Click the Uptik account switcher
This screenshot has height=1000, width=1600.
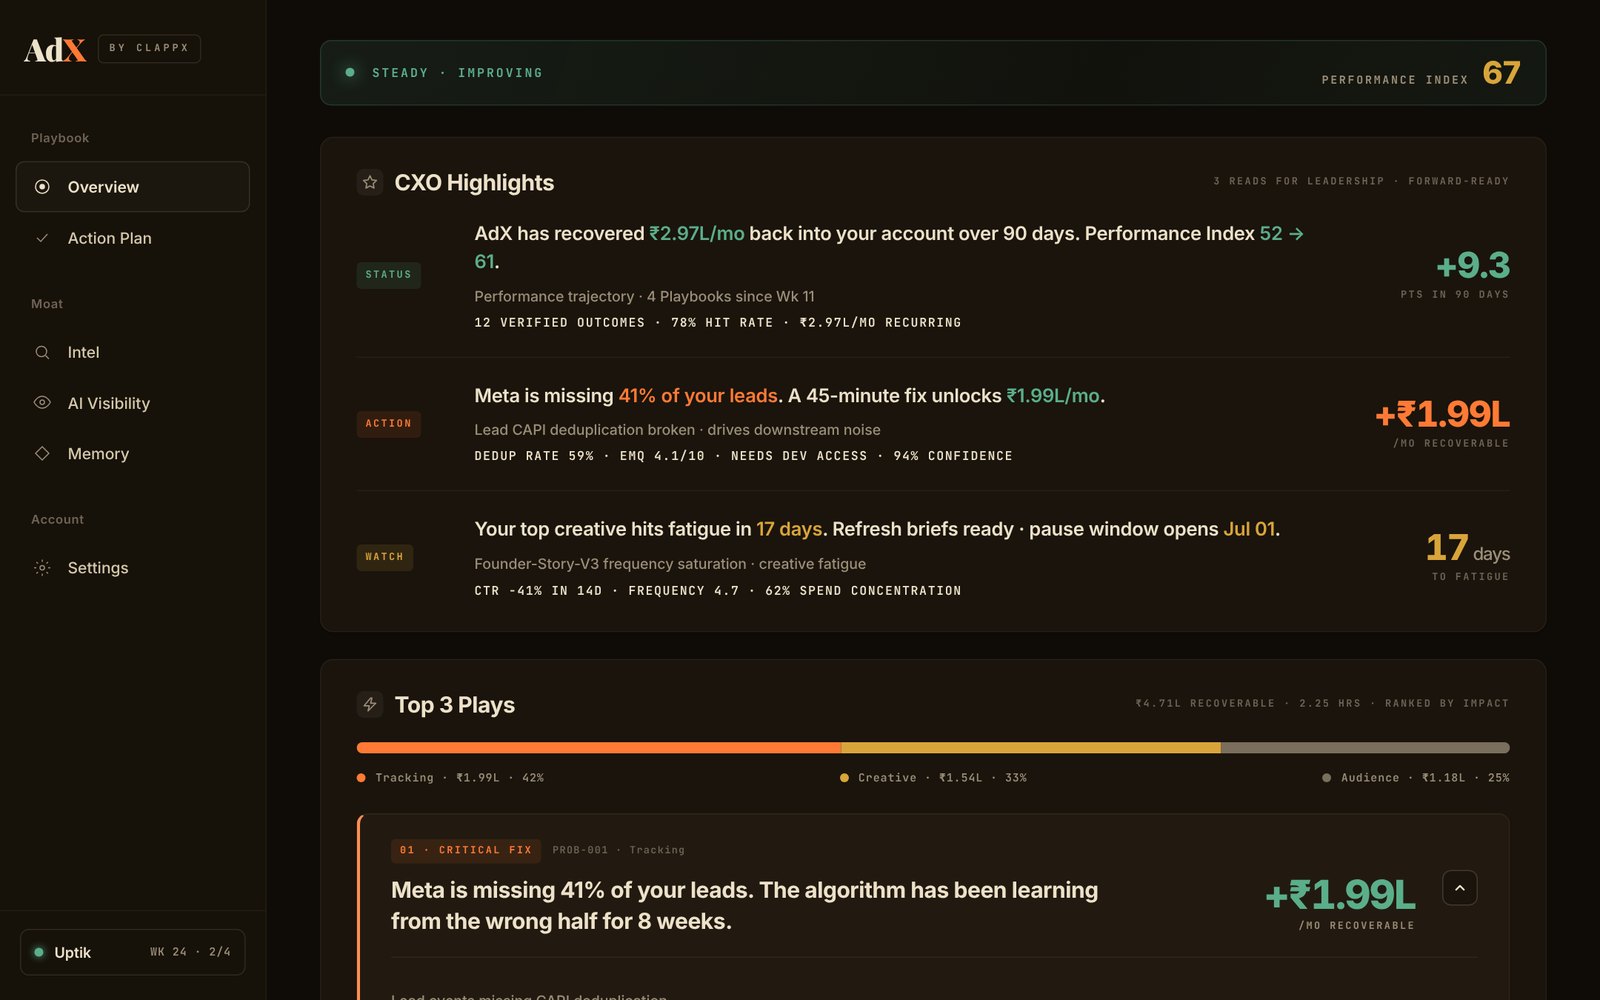(133, 952)
